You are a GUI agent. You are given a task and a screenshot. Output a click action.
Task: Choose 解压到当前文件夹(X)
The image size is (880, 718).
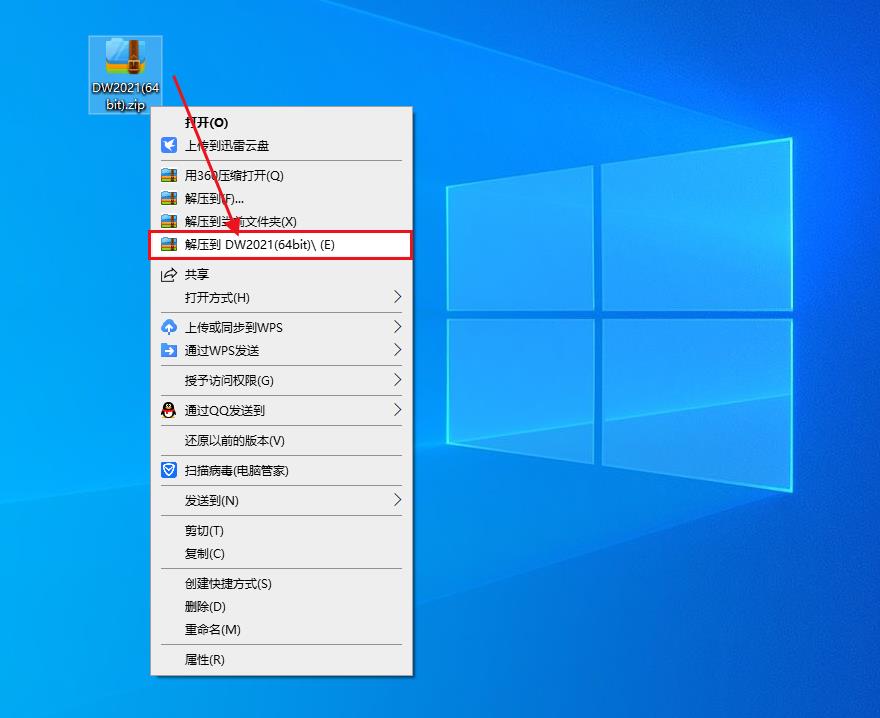282,222
